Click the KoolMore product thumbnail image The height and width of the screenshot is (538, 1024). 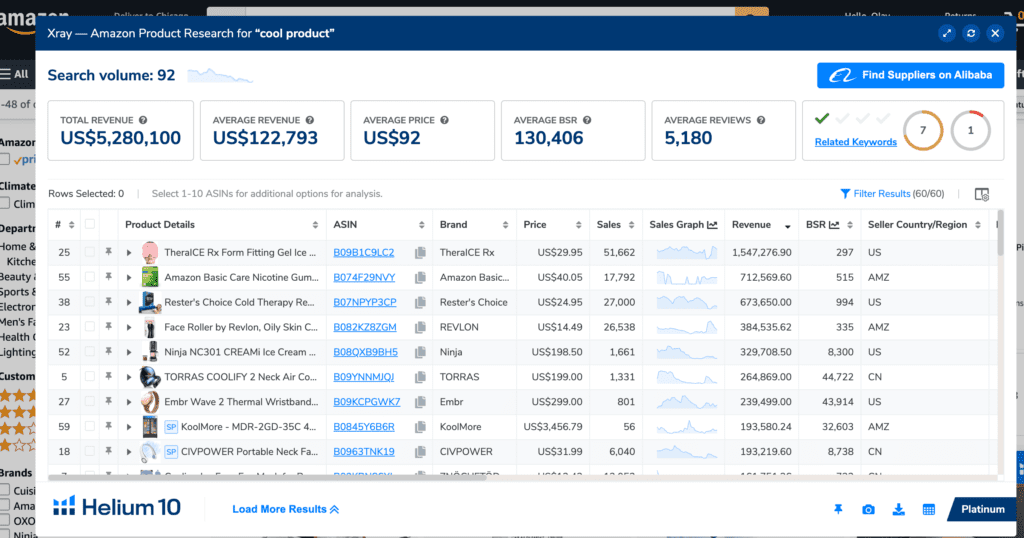pos(150,426)
